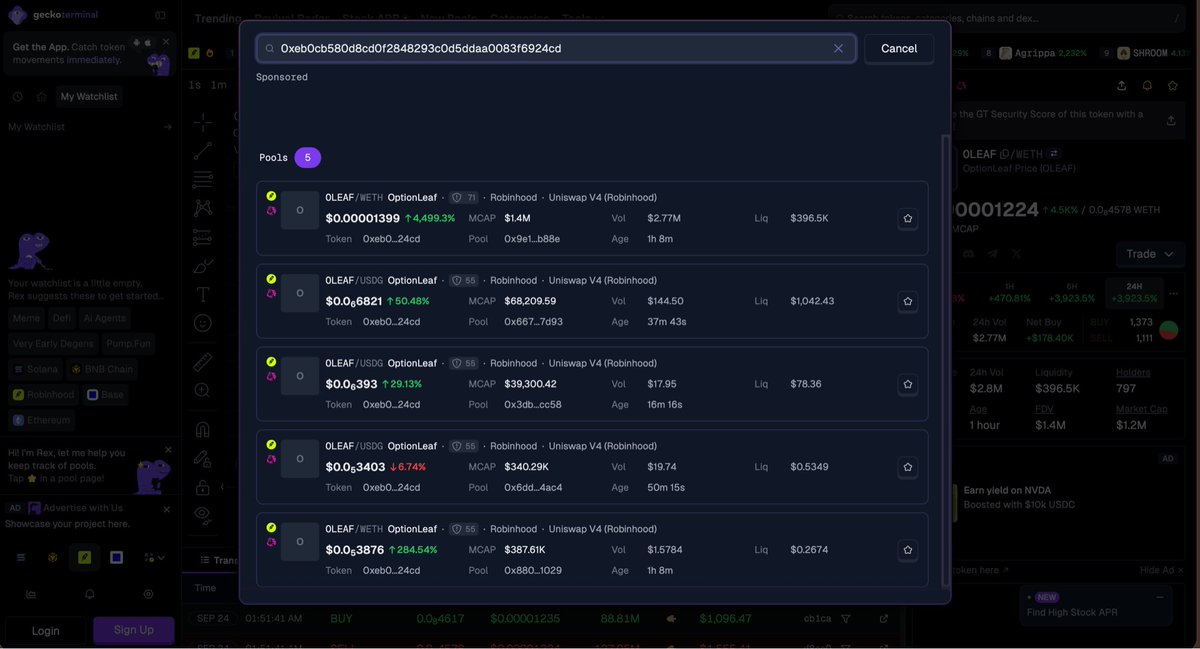Star the OLEAF/USDG $39,300.42 MCAP pool
The height and width of the screenshot is (649, 1200).
click(907, 384)
